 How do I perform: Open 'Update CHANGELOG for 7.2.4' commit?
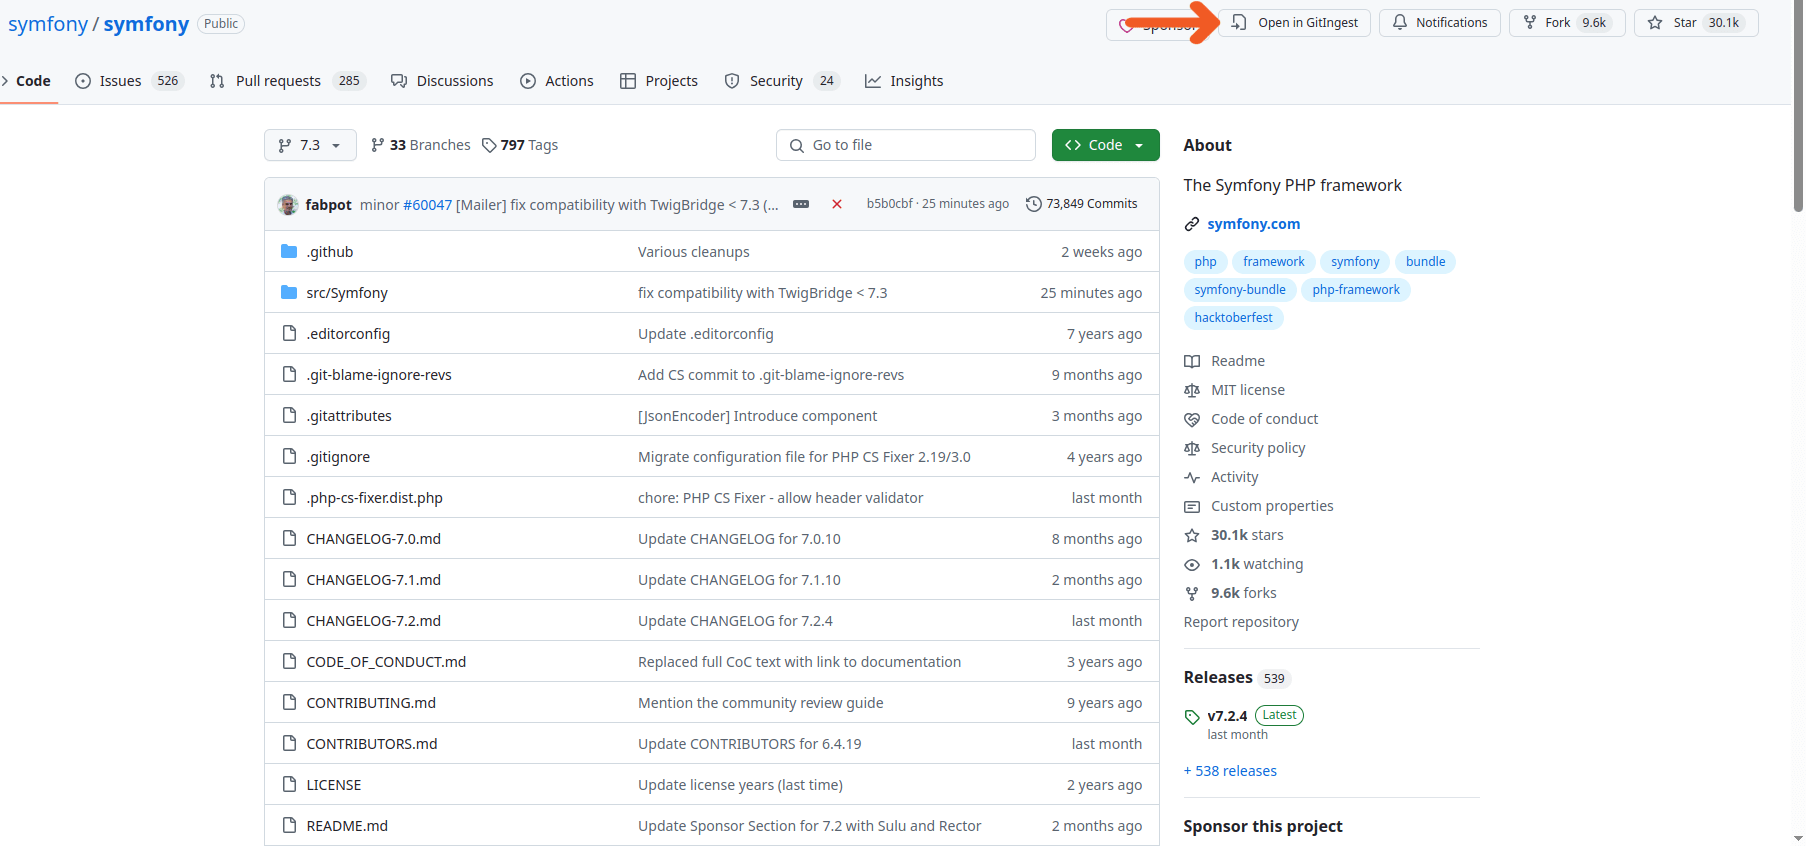[x=735, y=621]
